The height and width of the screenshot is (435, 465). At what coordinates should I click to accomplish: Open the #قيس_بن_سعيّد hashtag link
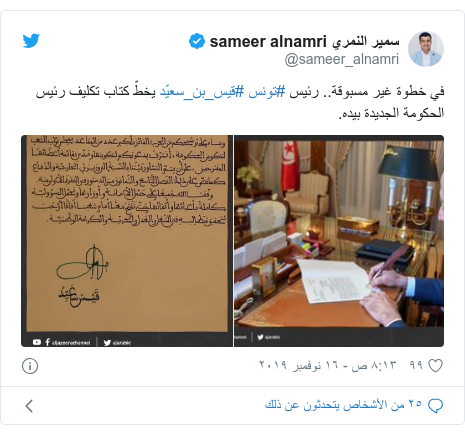pyautogui.click(x=202, y=91)
